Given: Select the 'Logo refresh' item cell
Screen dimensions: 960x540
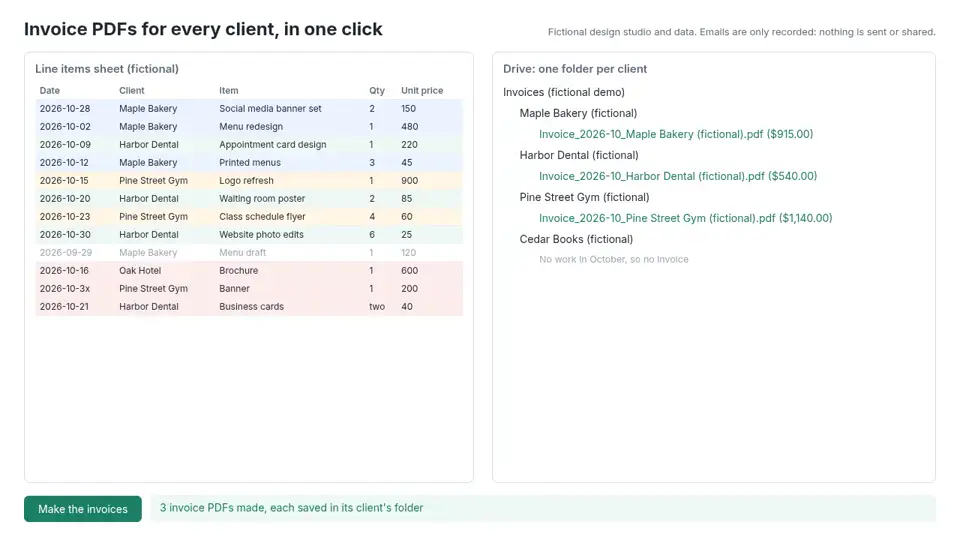Looking at the screenshot, I should pyautogui.click(x=246, y=181).
